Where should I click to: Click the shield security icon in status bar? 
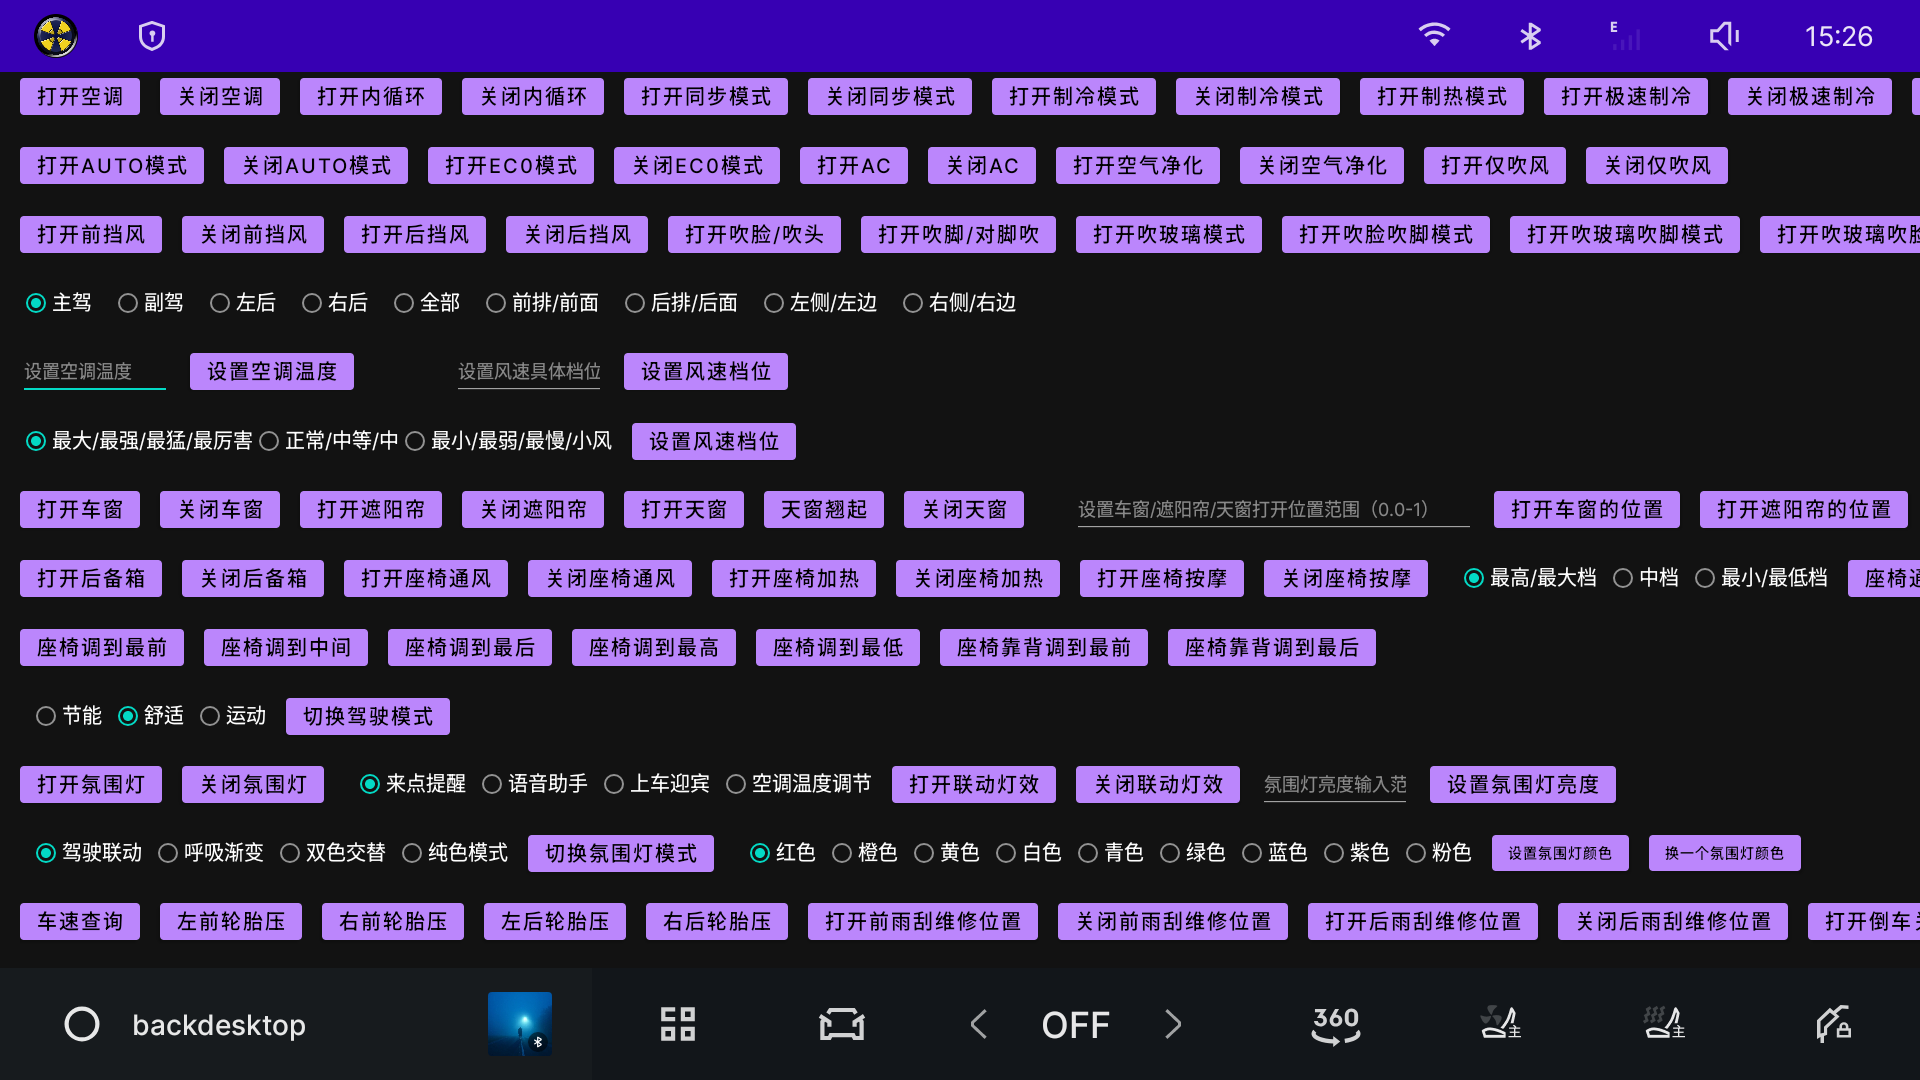point(152,37)
